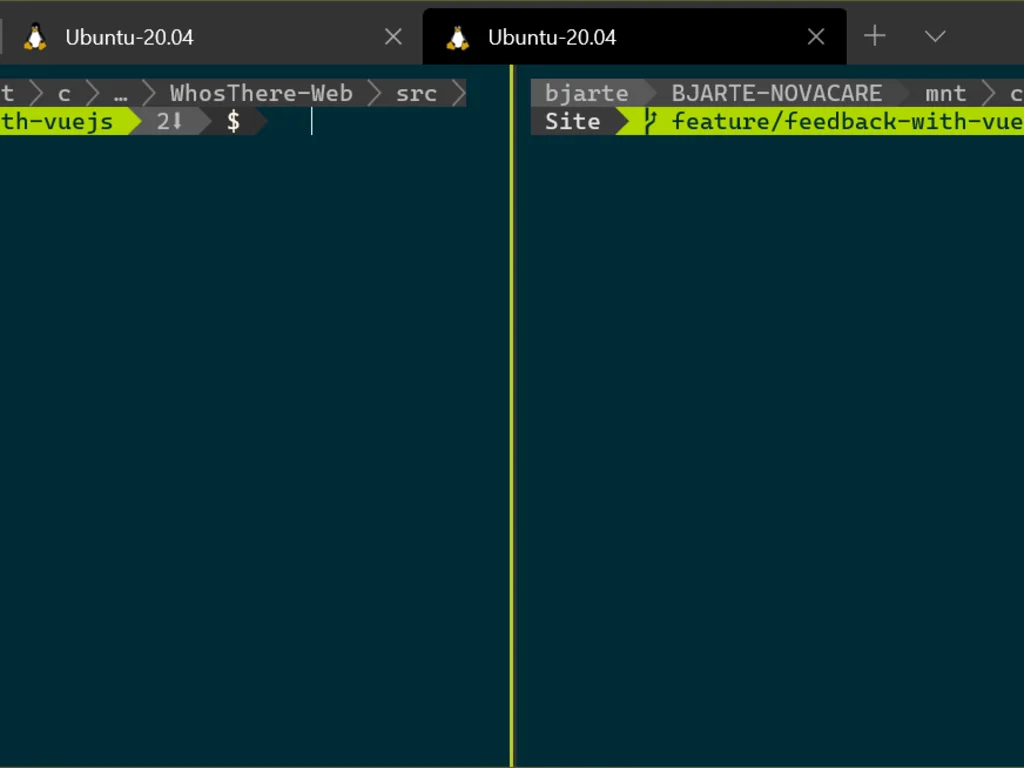Click the git branch icon in right pane
This screenshot has height=768, width=1024.
pyautogui.click(x=649, y=121)
